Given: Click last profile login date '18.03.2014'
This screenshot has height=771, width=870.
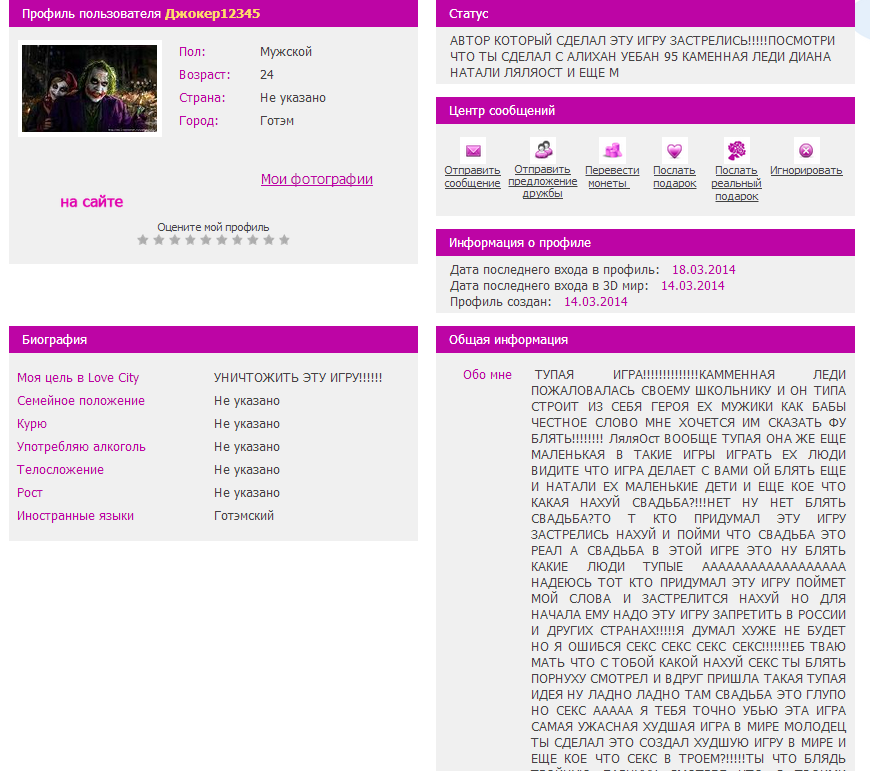Looking at the screenshot, I should click(x=704, y=270).
